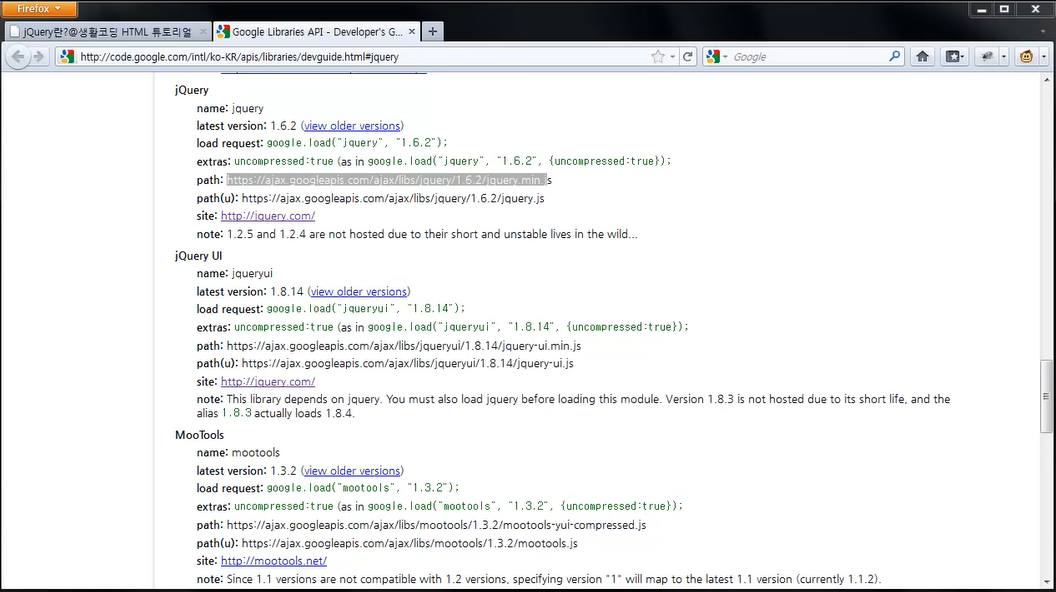Open the list-all-tabs arrow
1056x592 pixels.
click(1043, 32)
